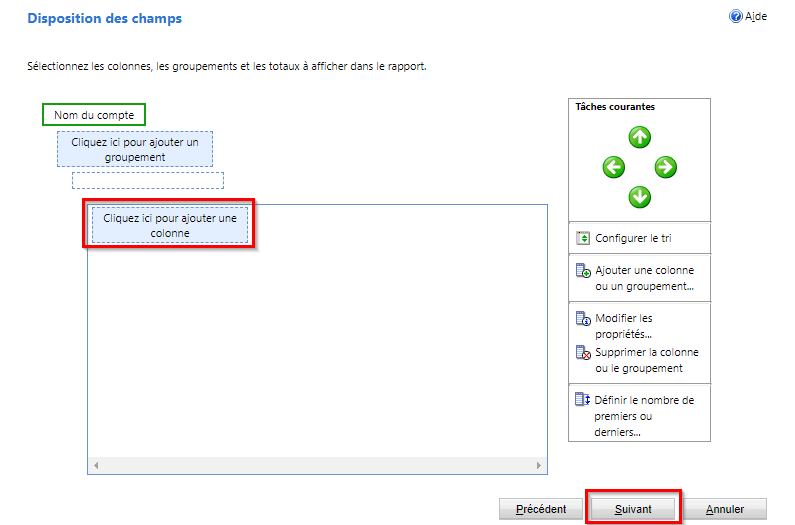Click the green right arrow
Screen dimensions: 795x525
[665, 167]
